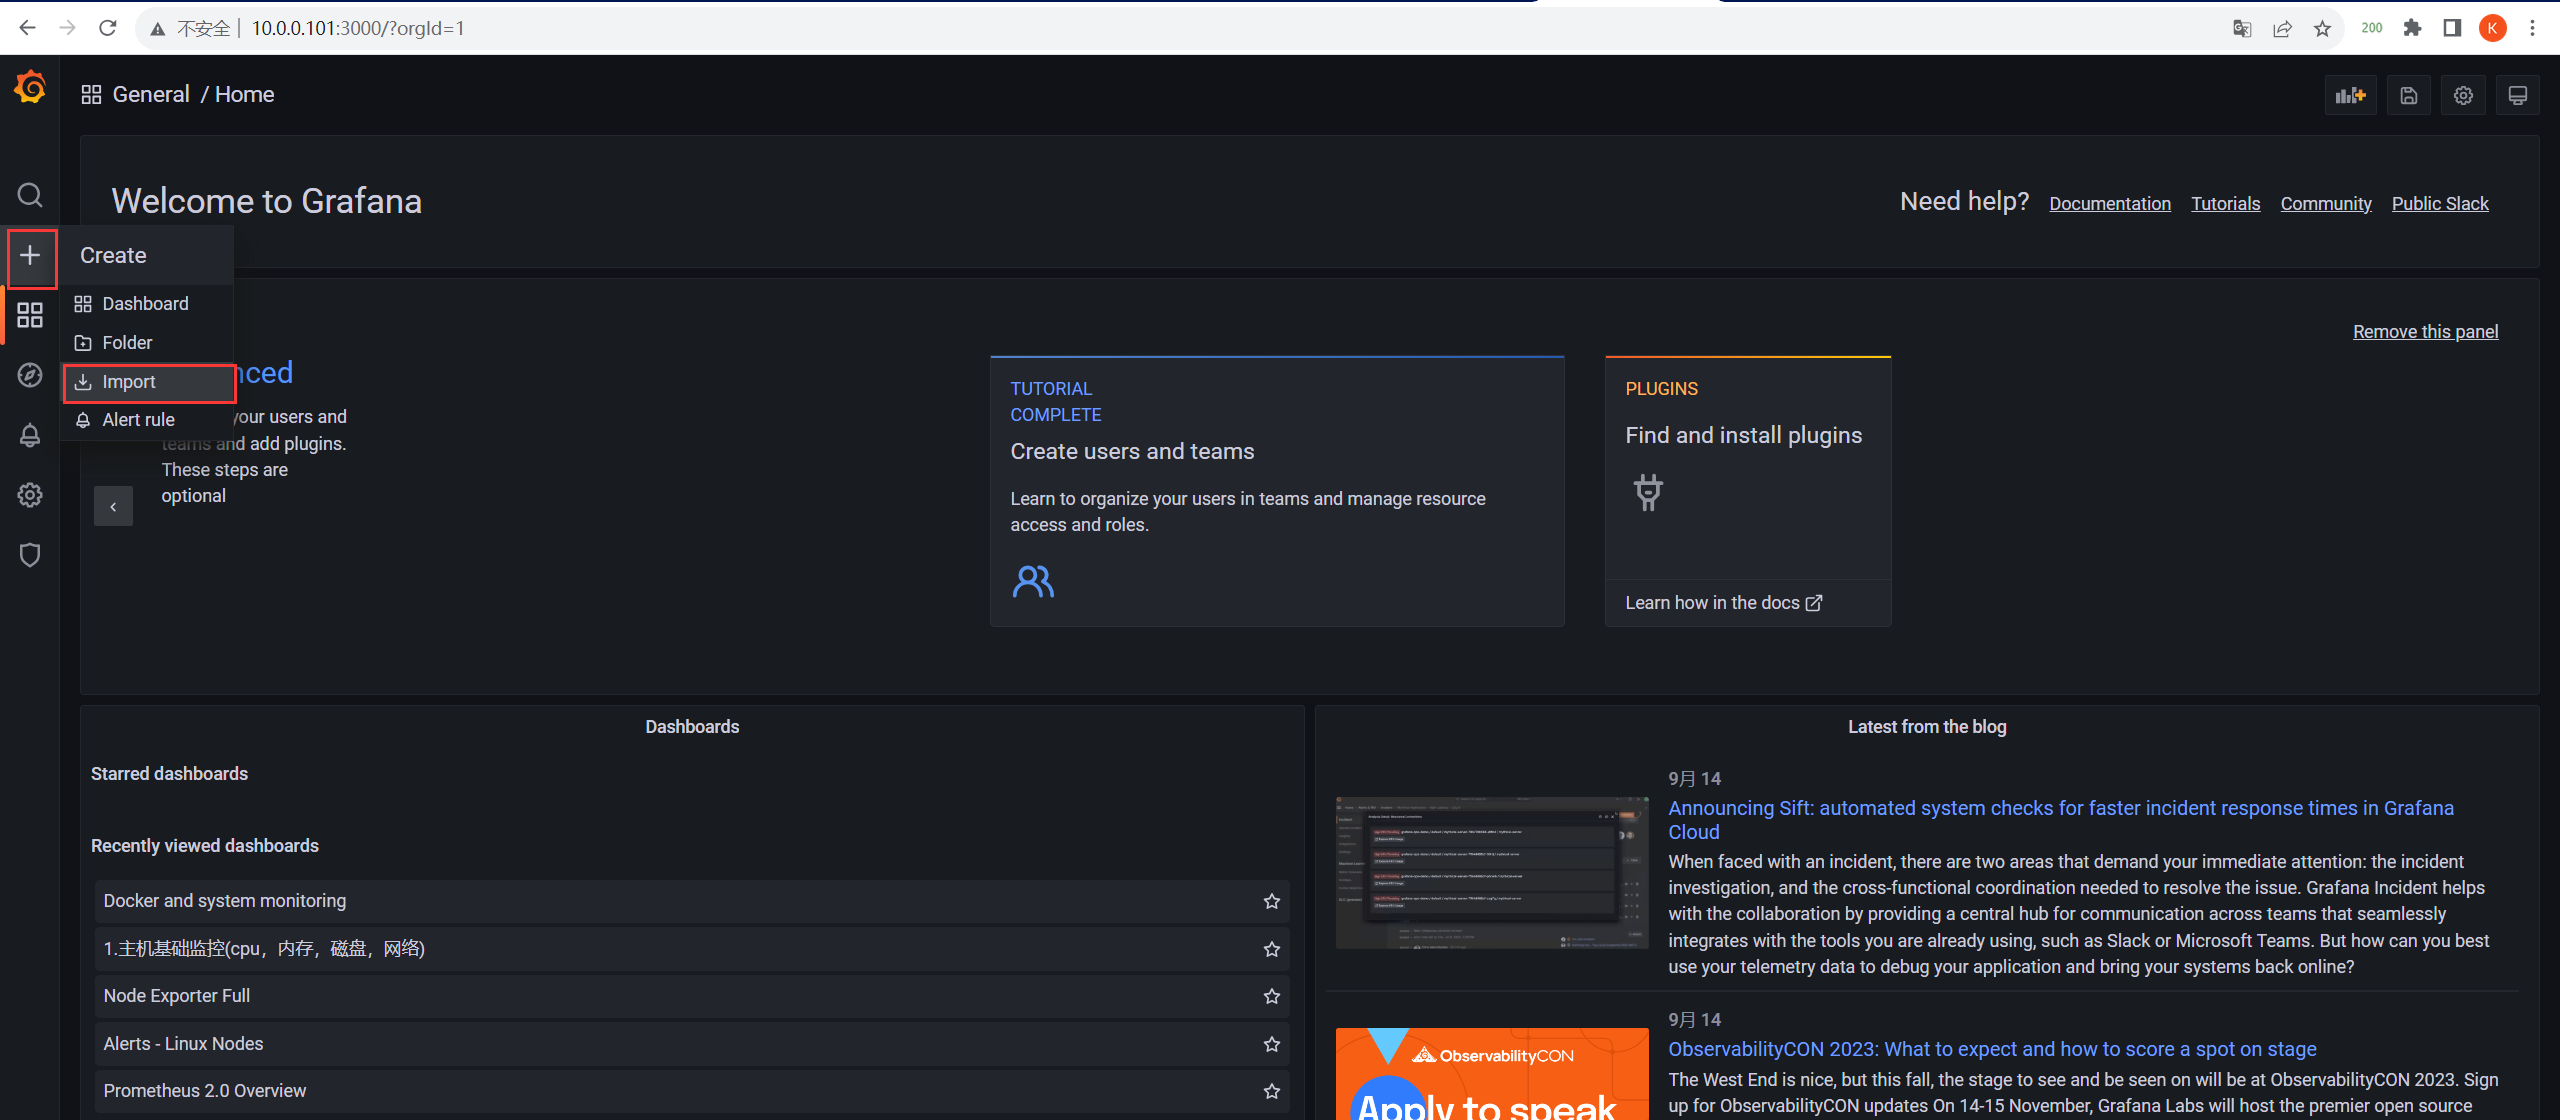Click the Add panel icon
The width and height of the screenshot is (2560, 1120).
[x=2350, y=95]
